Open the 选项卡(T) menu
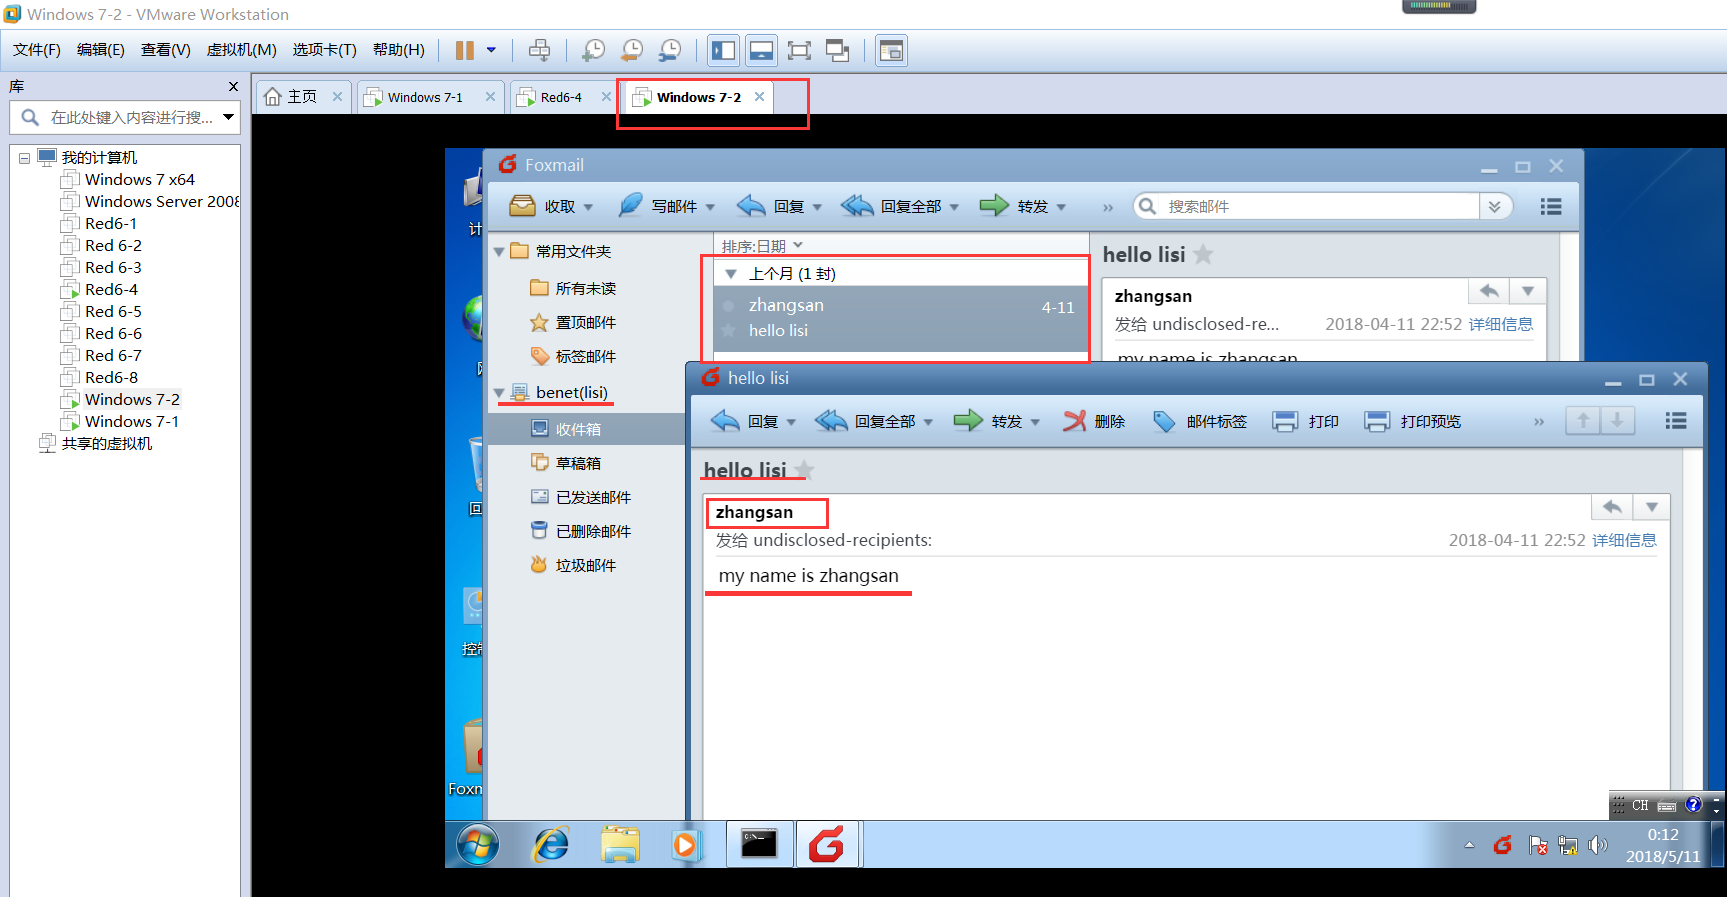 pos(325,50)
